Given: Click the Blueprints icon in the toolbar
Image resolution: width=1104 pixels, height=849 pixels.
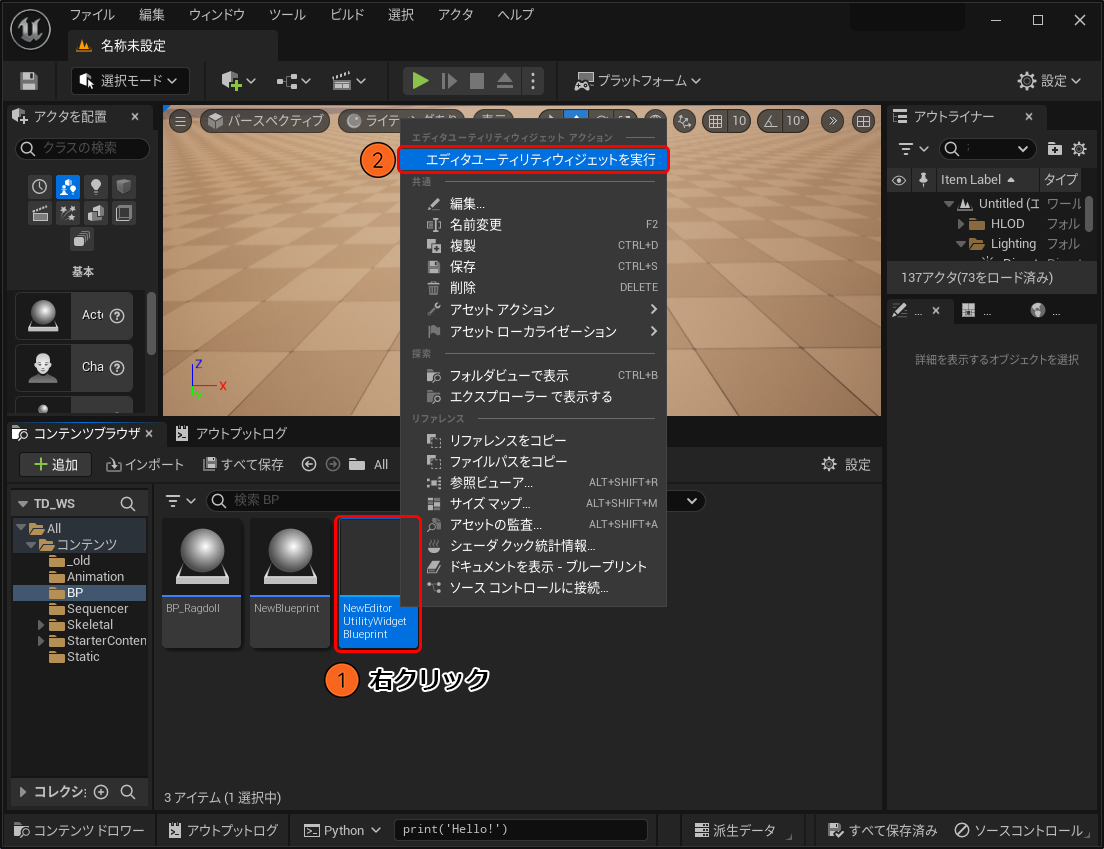Looking at the screenshot, I should point(289,80).
